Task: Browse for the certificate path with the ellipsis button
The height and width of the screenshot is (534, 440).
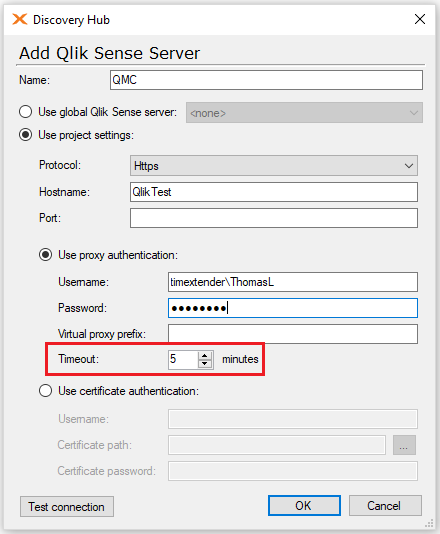Action: [x=404, y=445]
